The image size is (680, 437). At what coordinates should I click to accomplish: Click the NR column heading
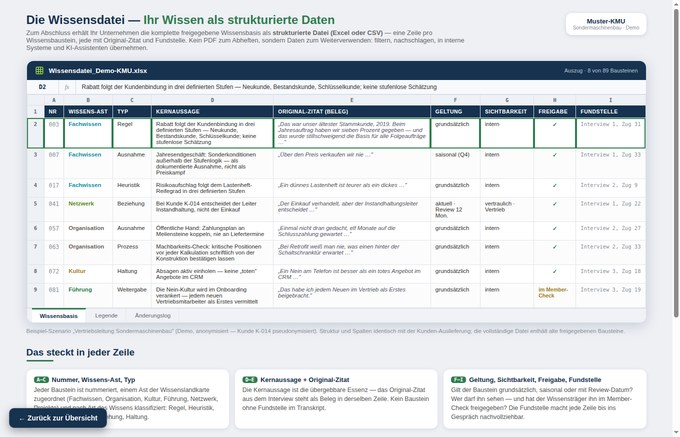point(53,111)
